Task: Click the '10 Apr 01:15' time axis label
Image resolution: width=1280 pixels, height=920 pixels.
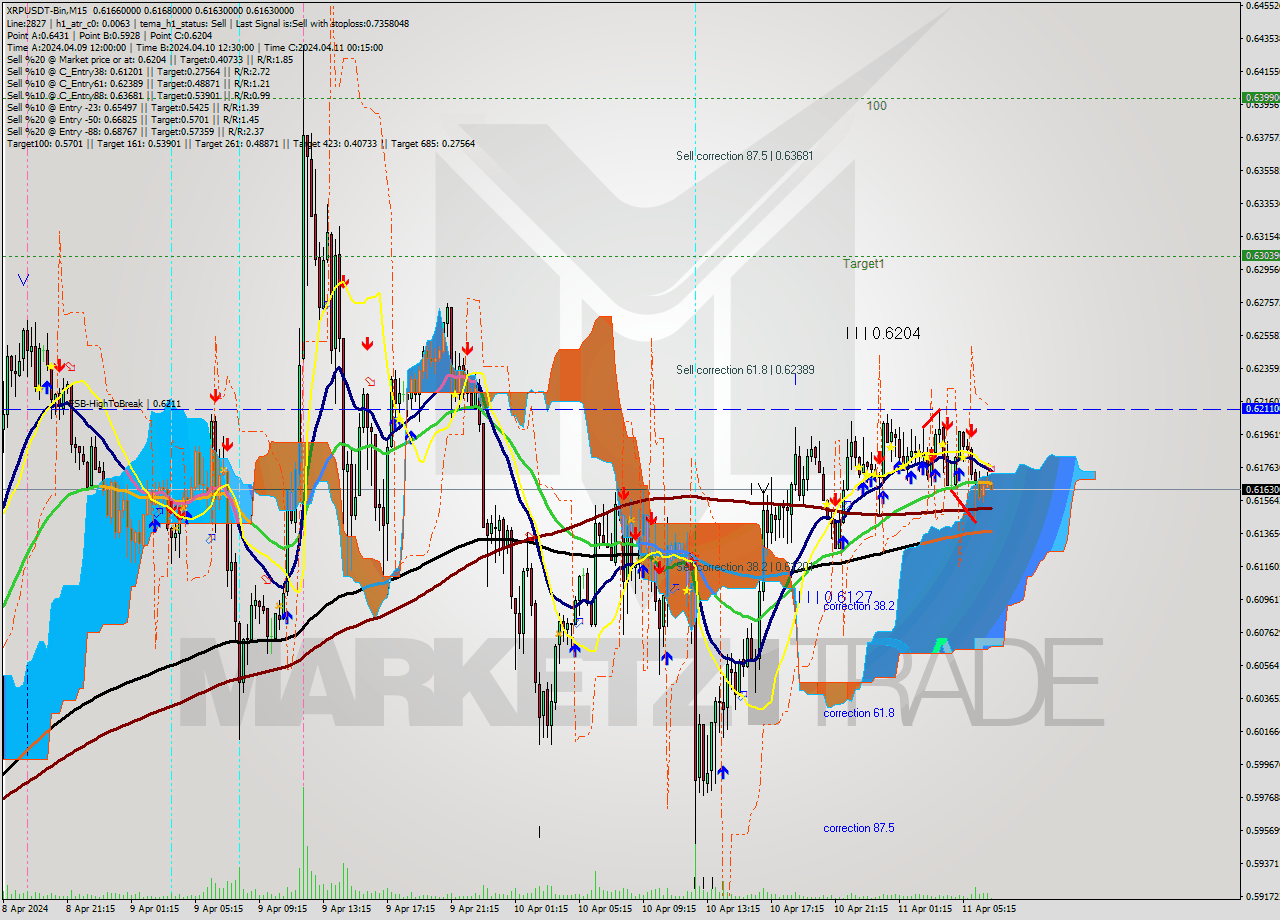Action: (541, 909)
